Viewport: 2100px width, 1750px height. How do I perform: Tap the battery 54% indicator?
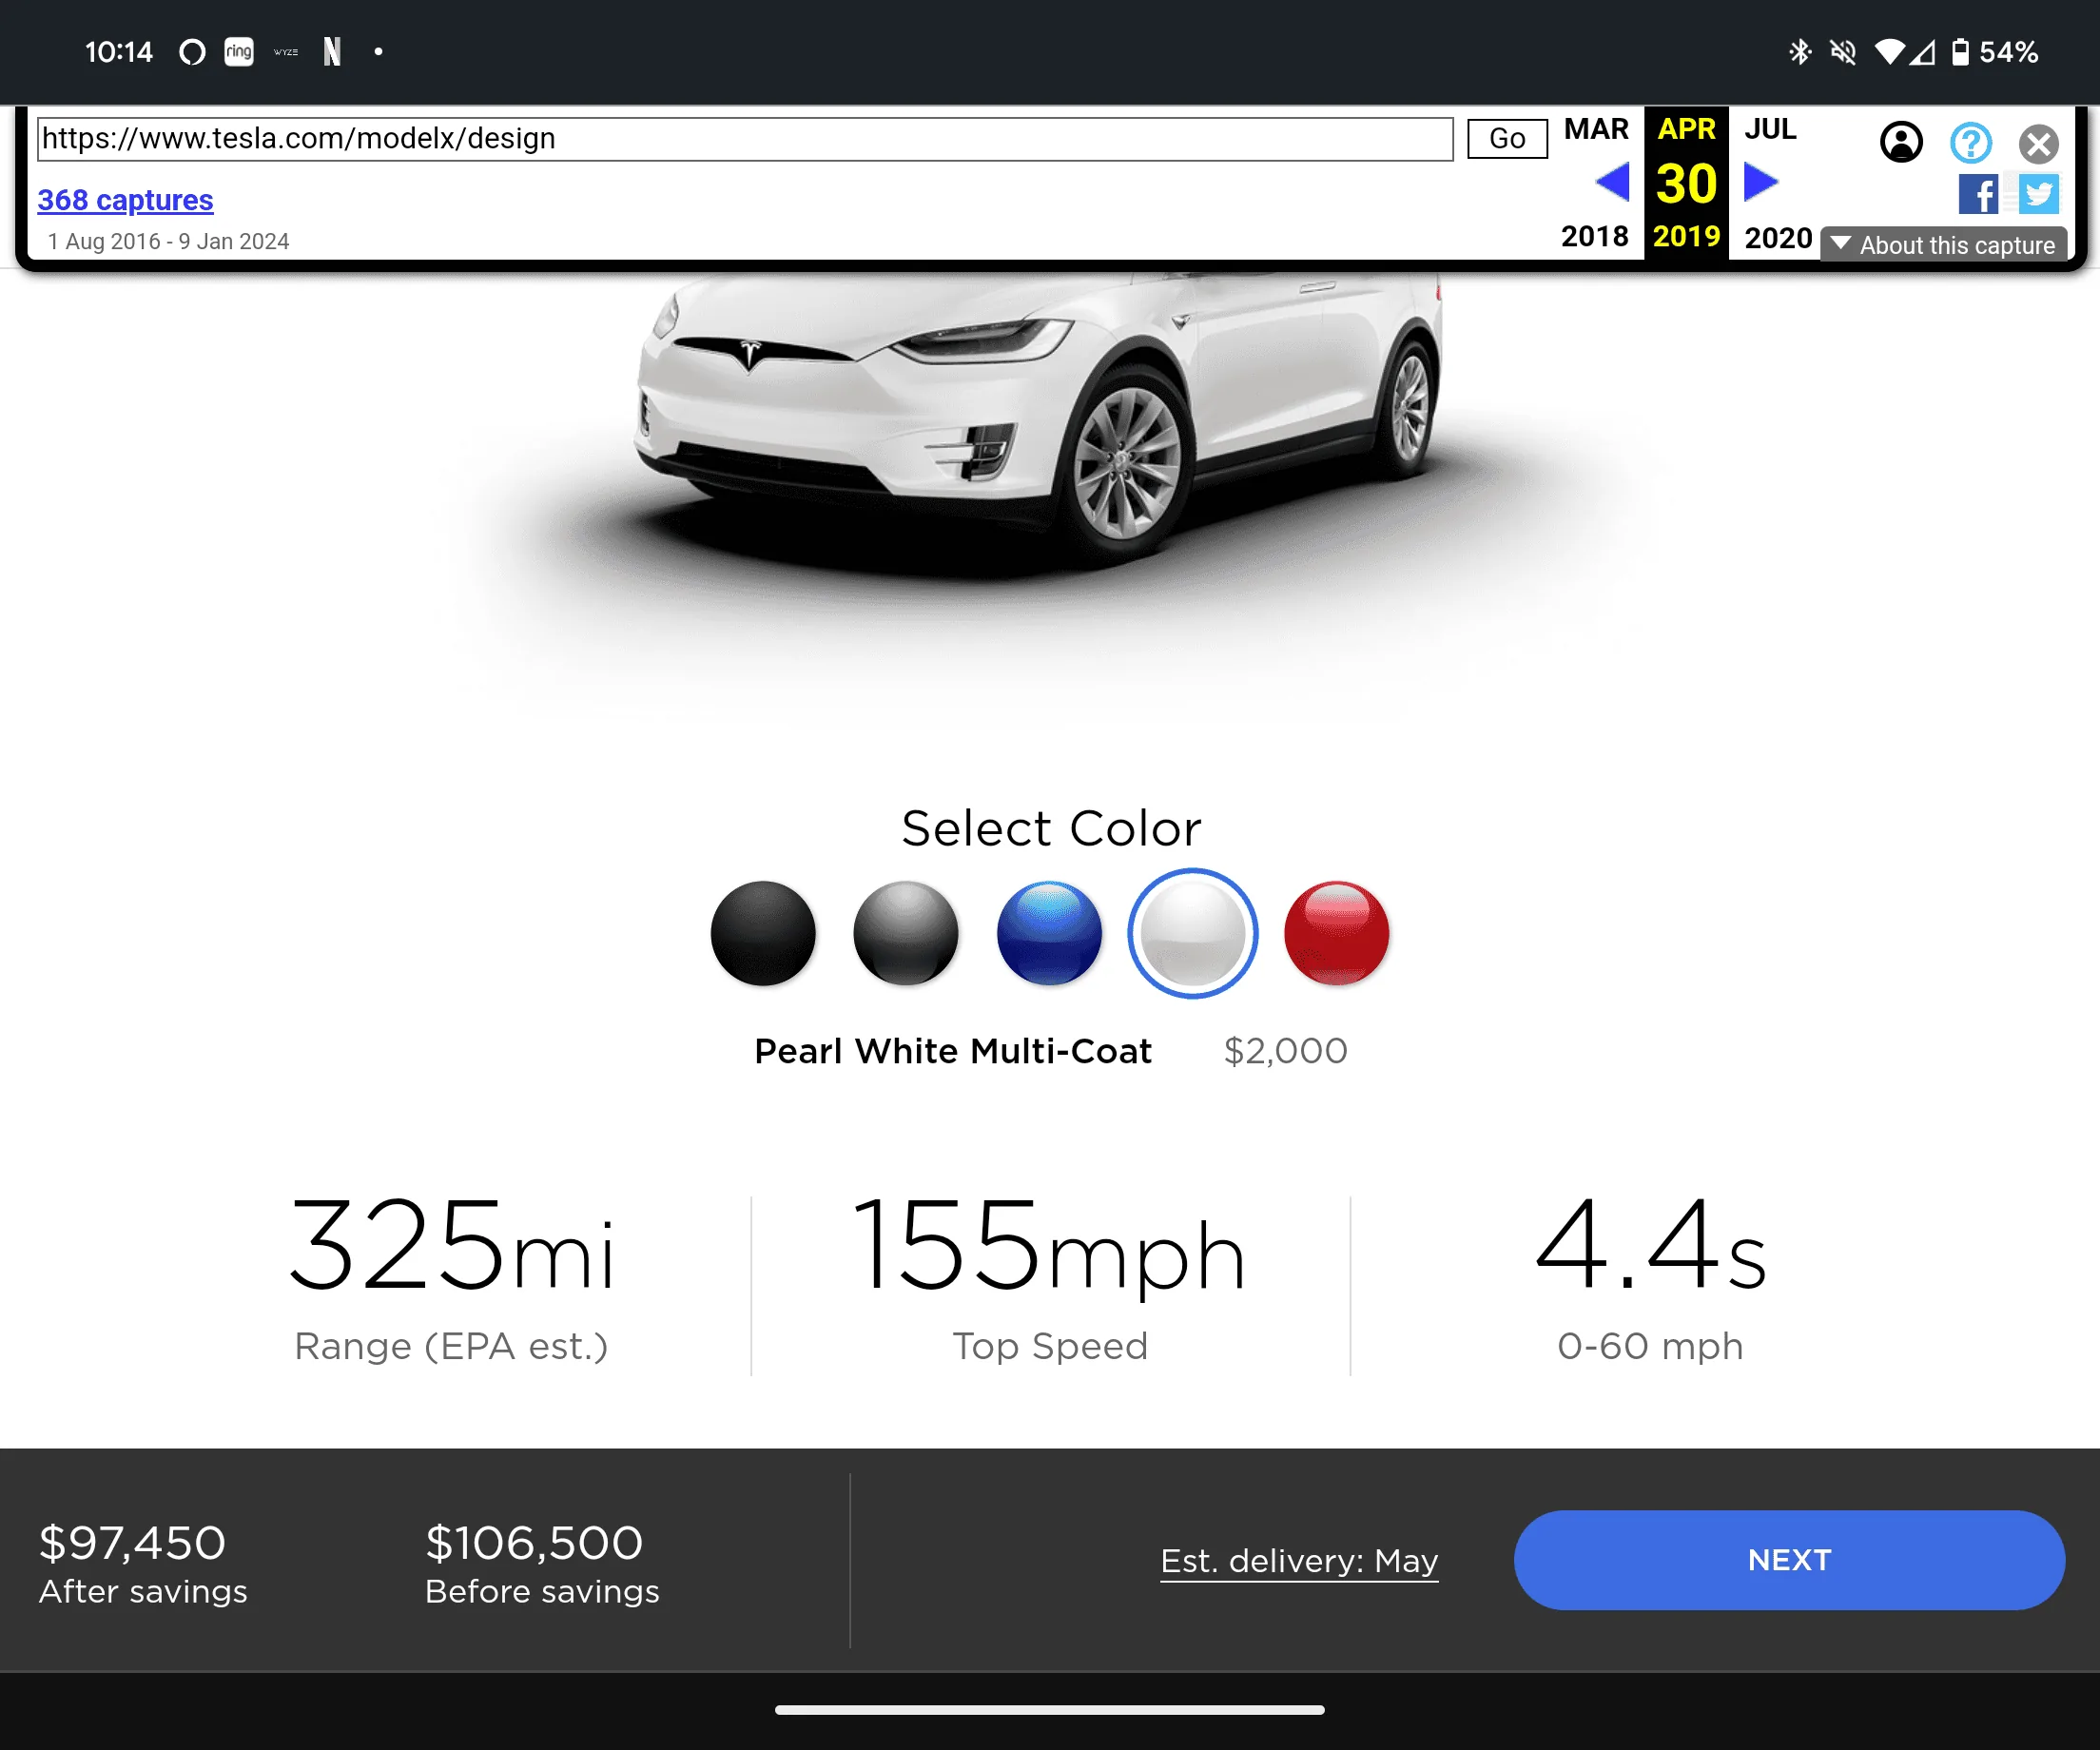[1995, 52]
